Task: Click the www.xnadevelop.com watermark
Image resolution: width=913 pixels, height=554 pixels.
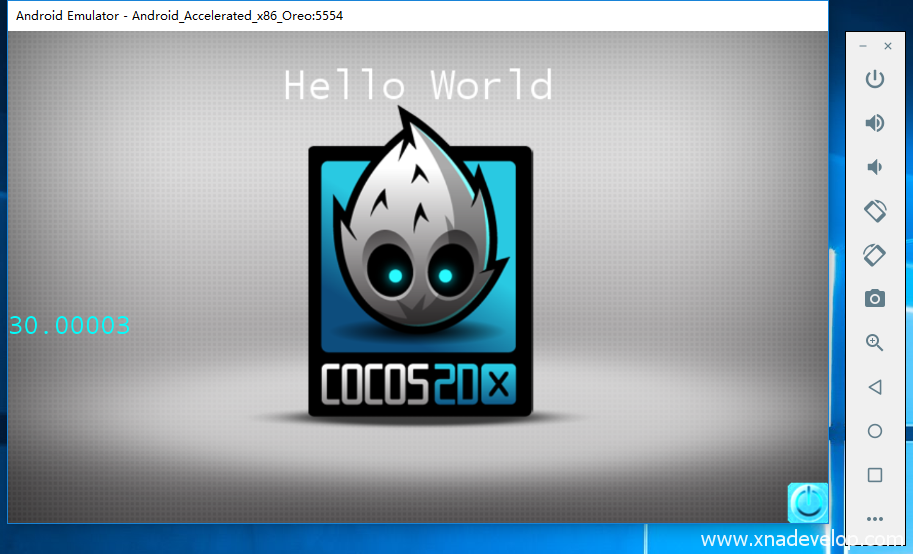Action: click(800, 540)
